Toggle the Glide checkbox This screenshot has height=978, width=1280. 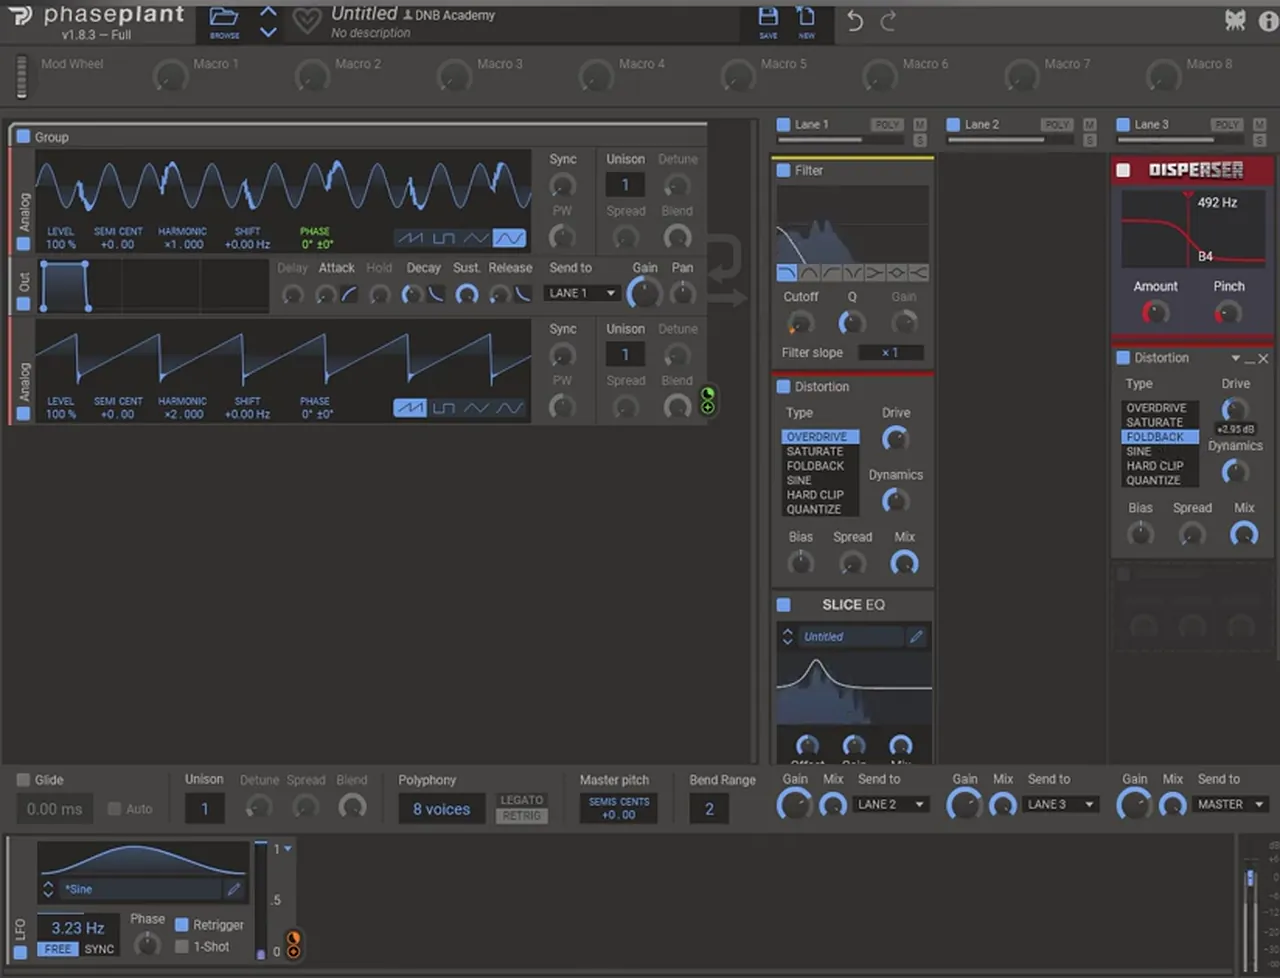[23, 780]
